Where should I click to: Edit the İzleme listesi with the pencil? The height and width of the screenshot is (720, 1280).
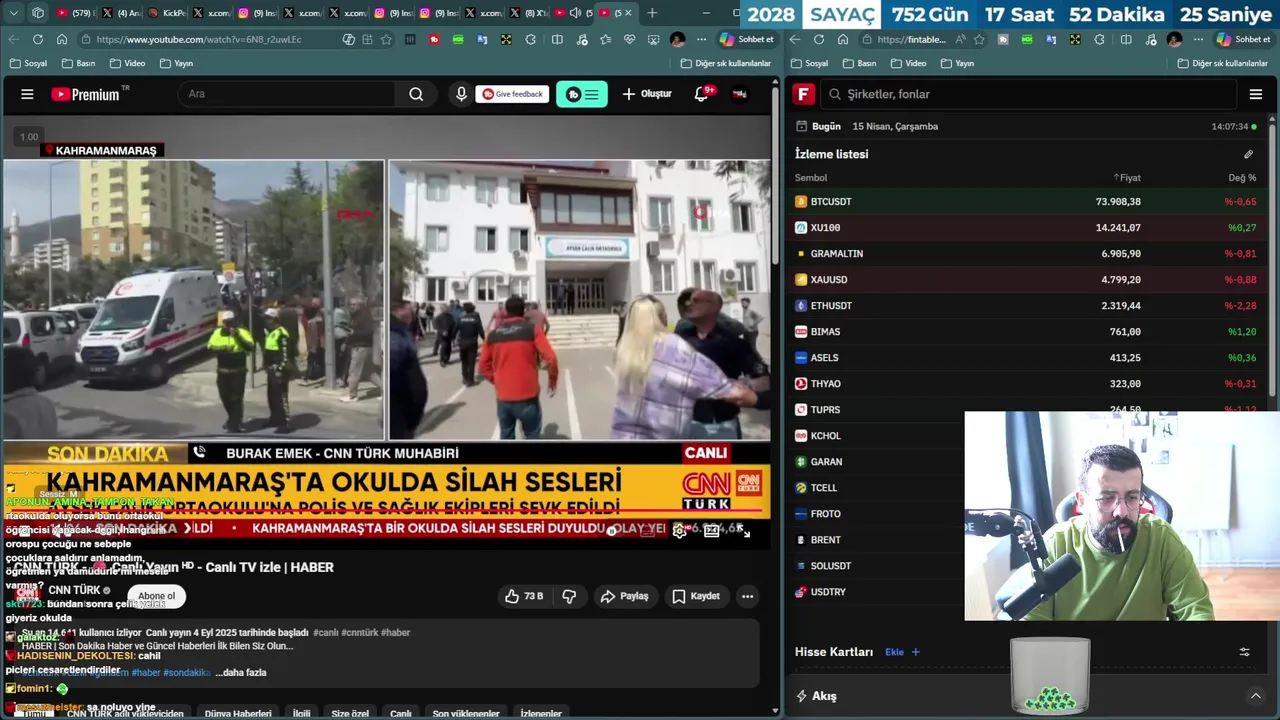(x=1248, y=154)
